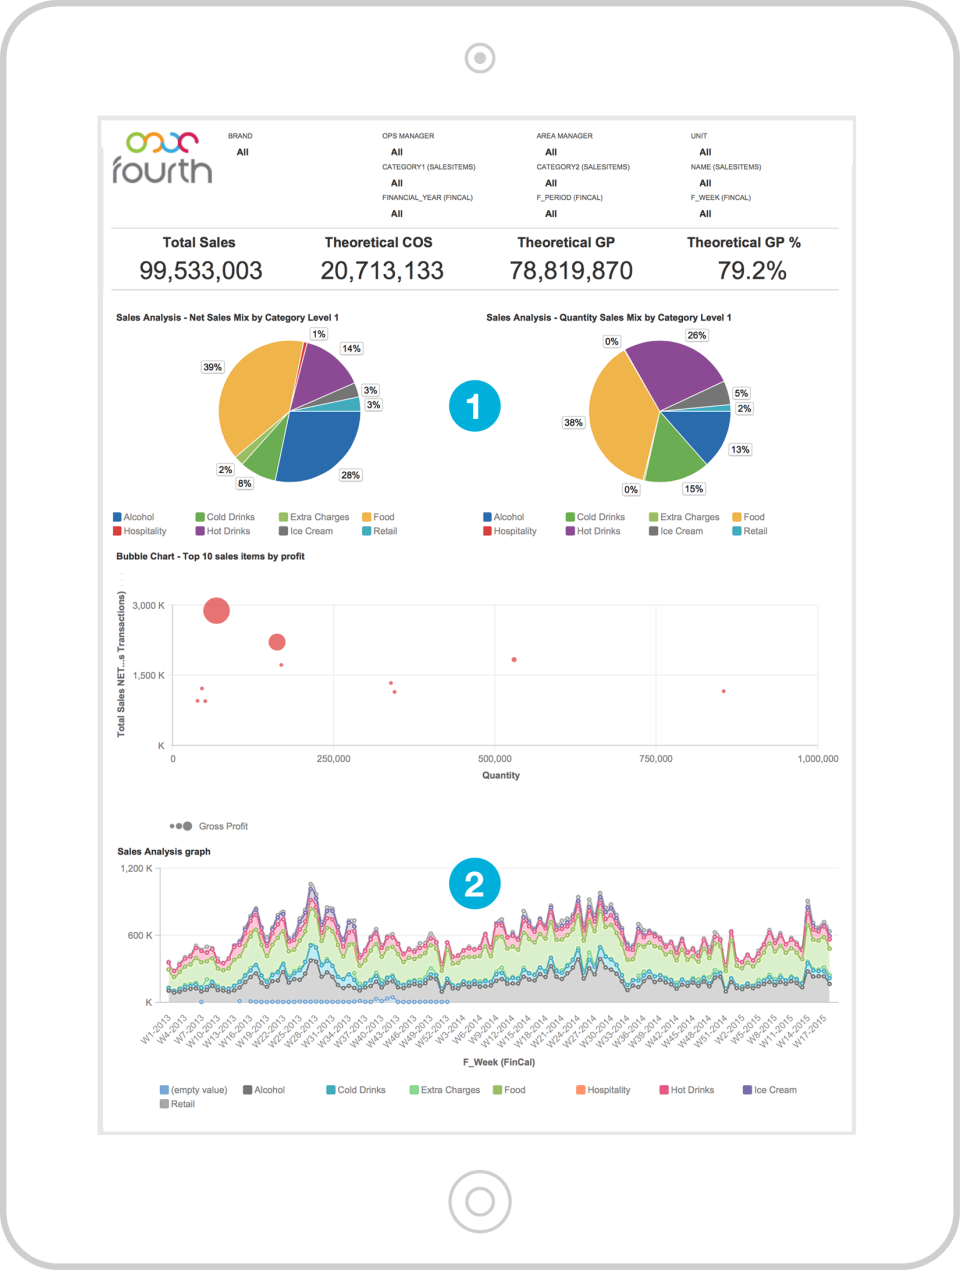
Task: Click the F_Week (FinCal) axis title
Action: pos(499,1062)
